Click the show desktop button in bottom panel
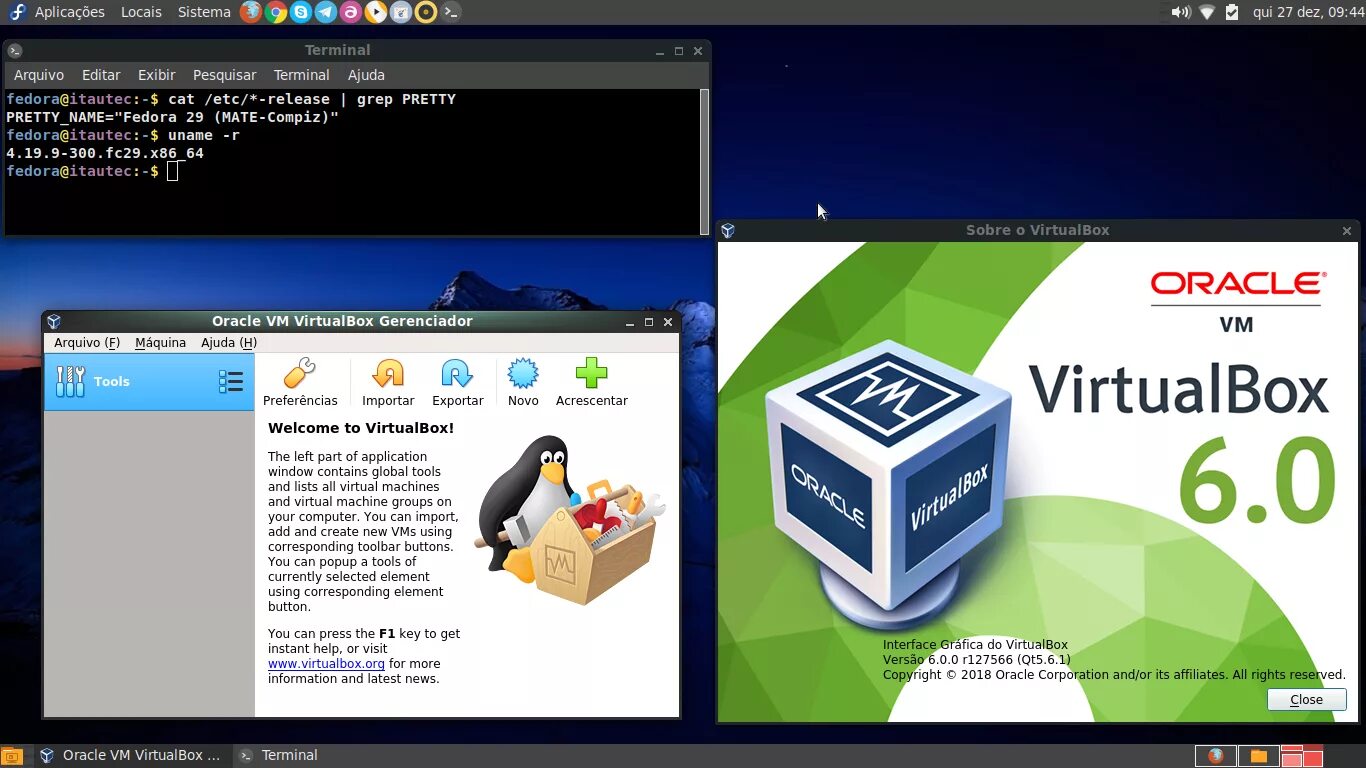Screen dimensions: 1366x768 [12, 756]
